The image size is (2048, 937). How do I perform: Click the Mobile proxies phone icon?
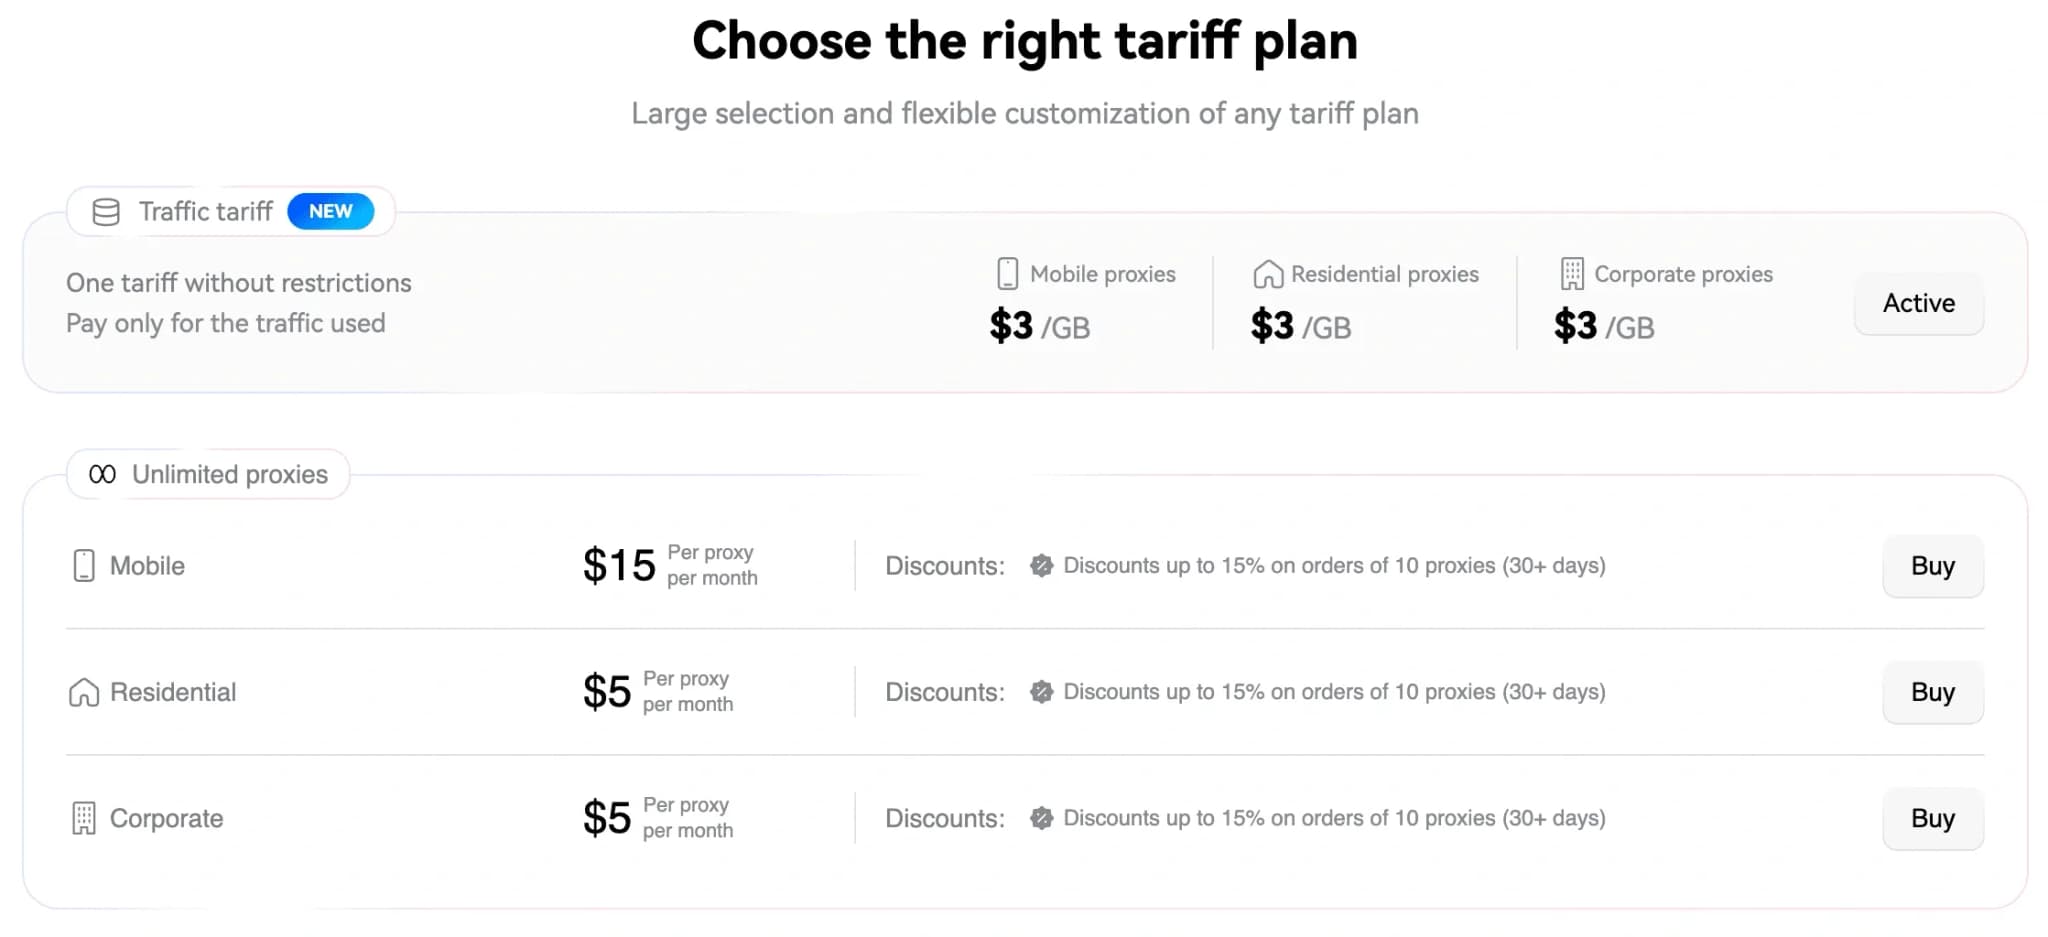(x=1007, y=274)
